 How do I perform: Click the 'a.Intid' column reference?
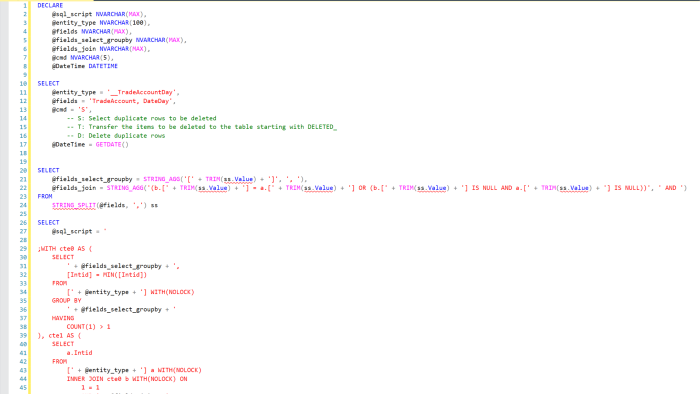pos(79,353)
